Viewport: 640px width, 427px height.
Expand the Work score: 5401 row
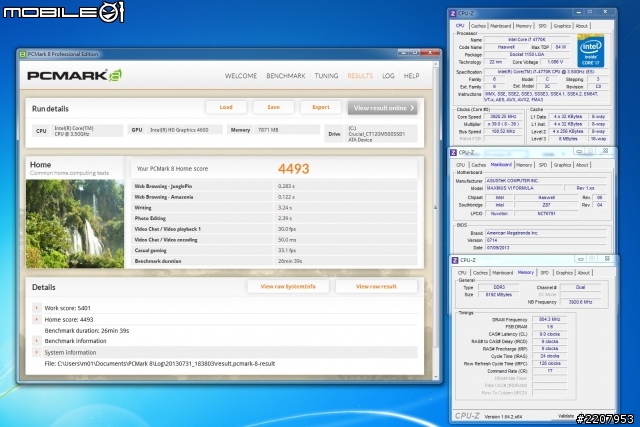tap(36, 308)
